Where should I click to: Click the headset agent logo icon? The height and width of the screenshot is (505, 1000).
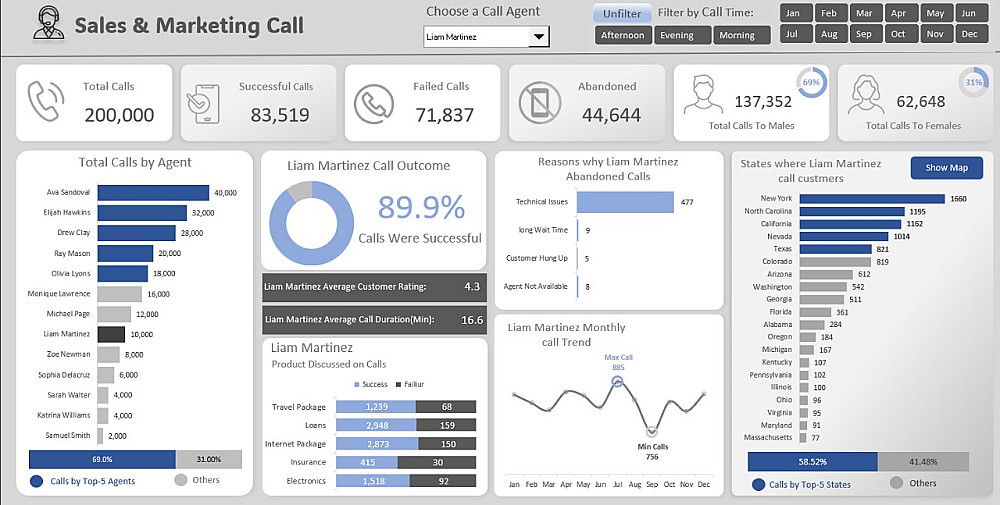[48, 23]
